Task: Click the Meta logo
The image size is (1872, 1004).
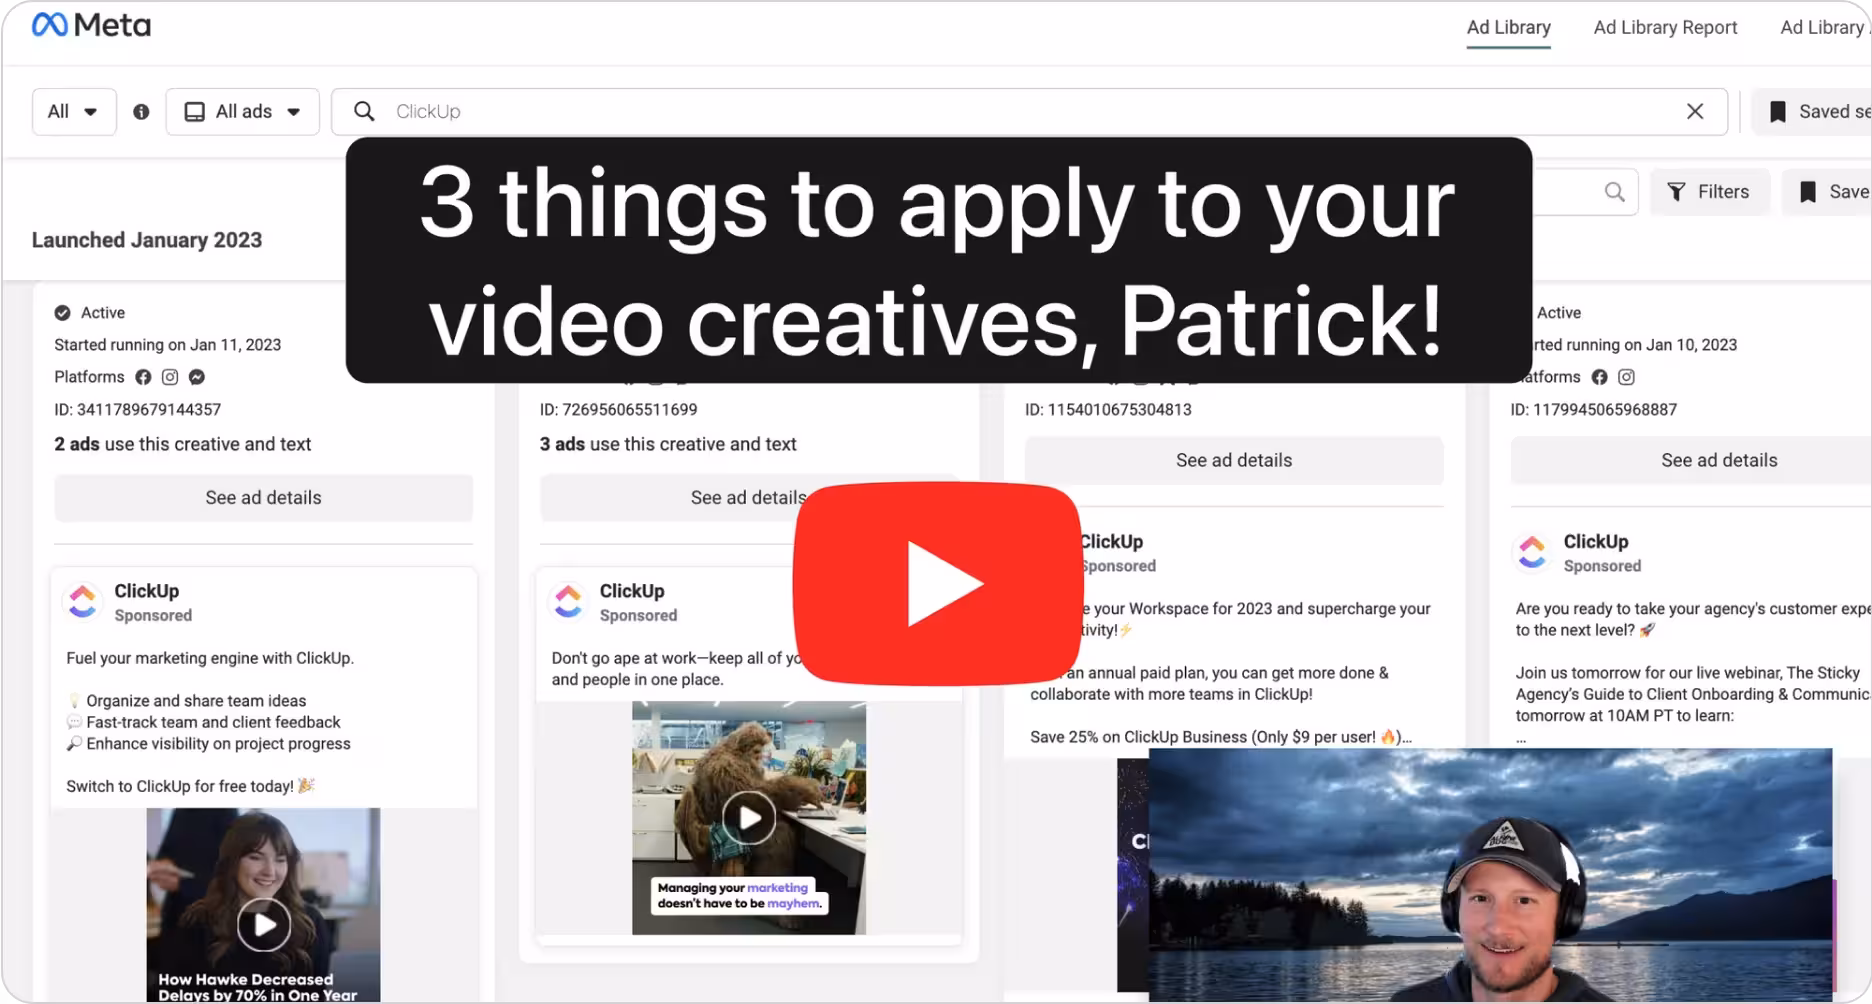Action: 91,25
